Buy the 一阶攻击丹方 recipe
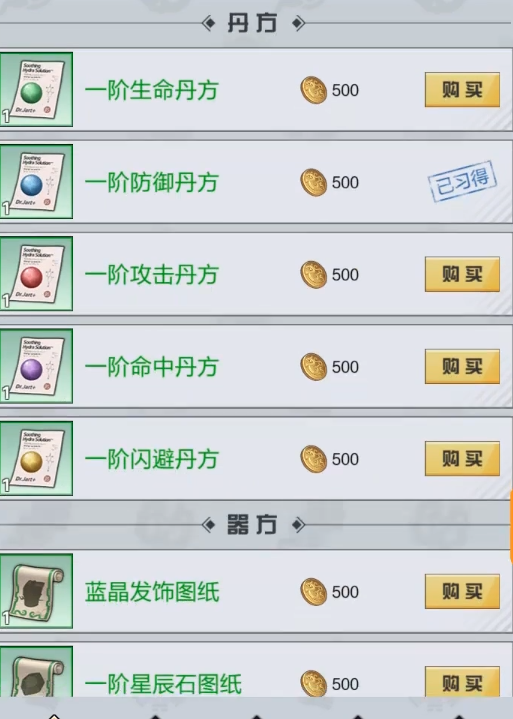The image size is (513, 719). (462, 274)
